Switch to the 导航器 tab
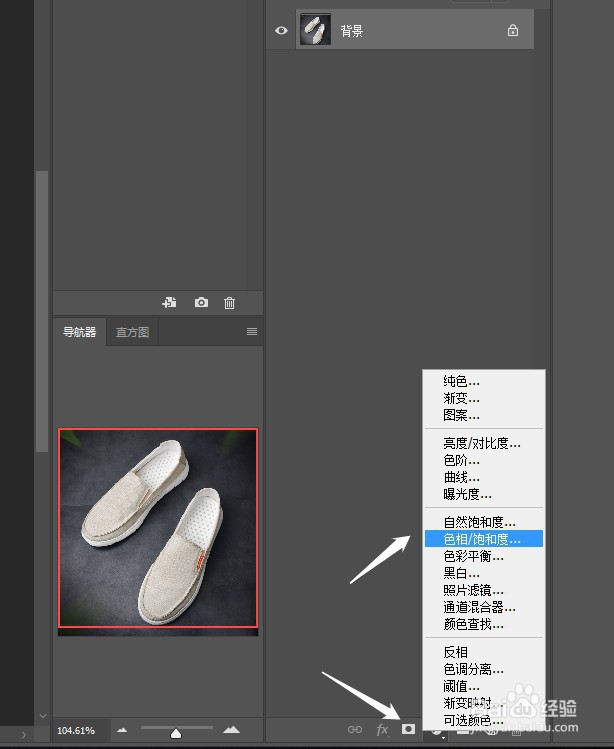This screenshot has height=749, width=614. pyautogui.click(x=79, y=332)
